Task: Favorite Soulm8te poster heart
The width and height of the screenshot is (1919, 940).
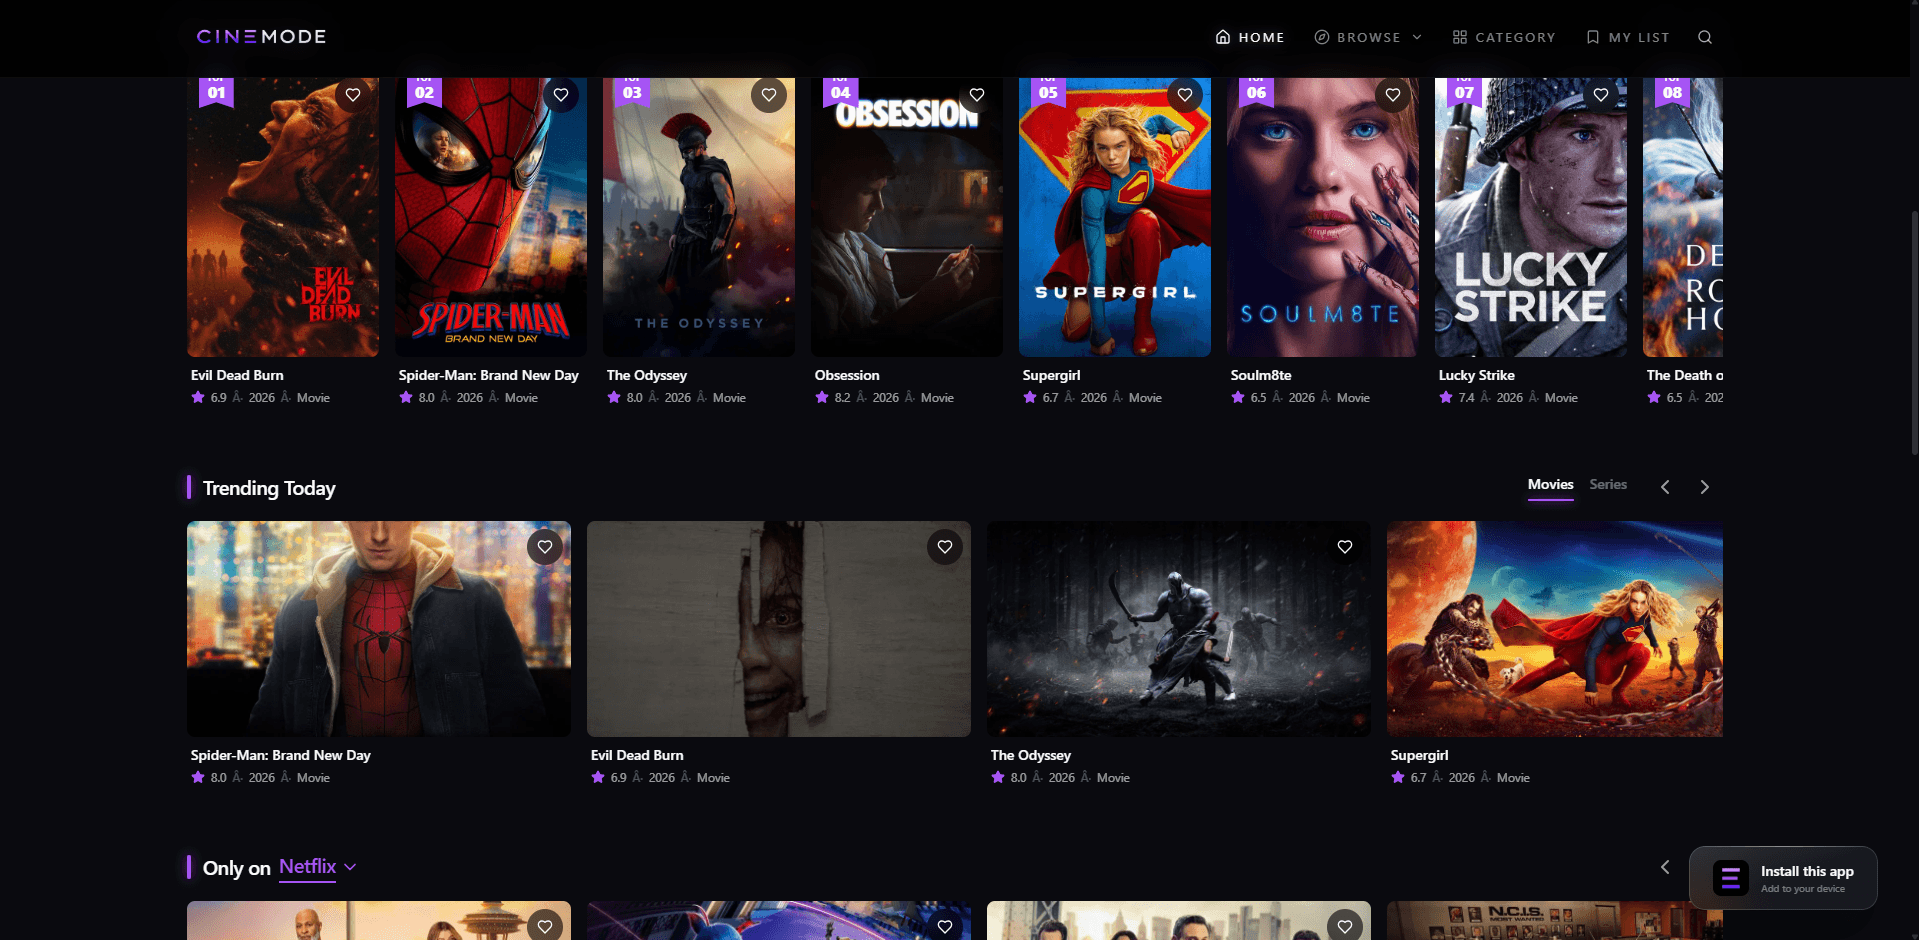Action: click(1393, 95)
